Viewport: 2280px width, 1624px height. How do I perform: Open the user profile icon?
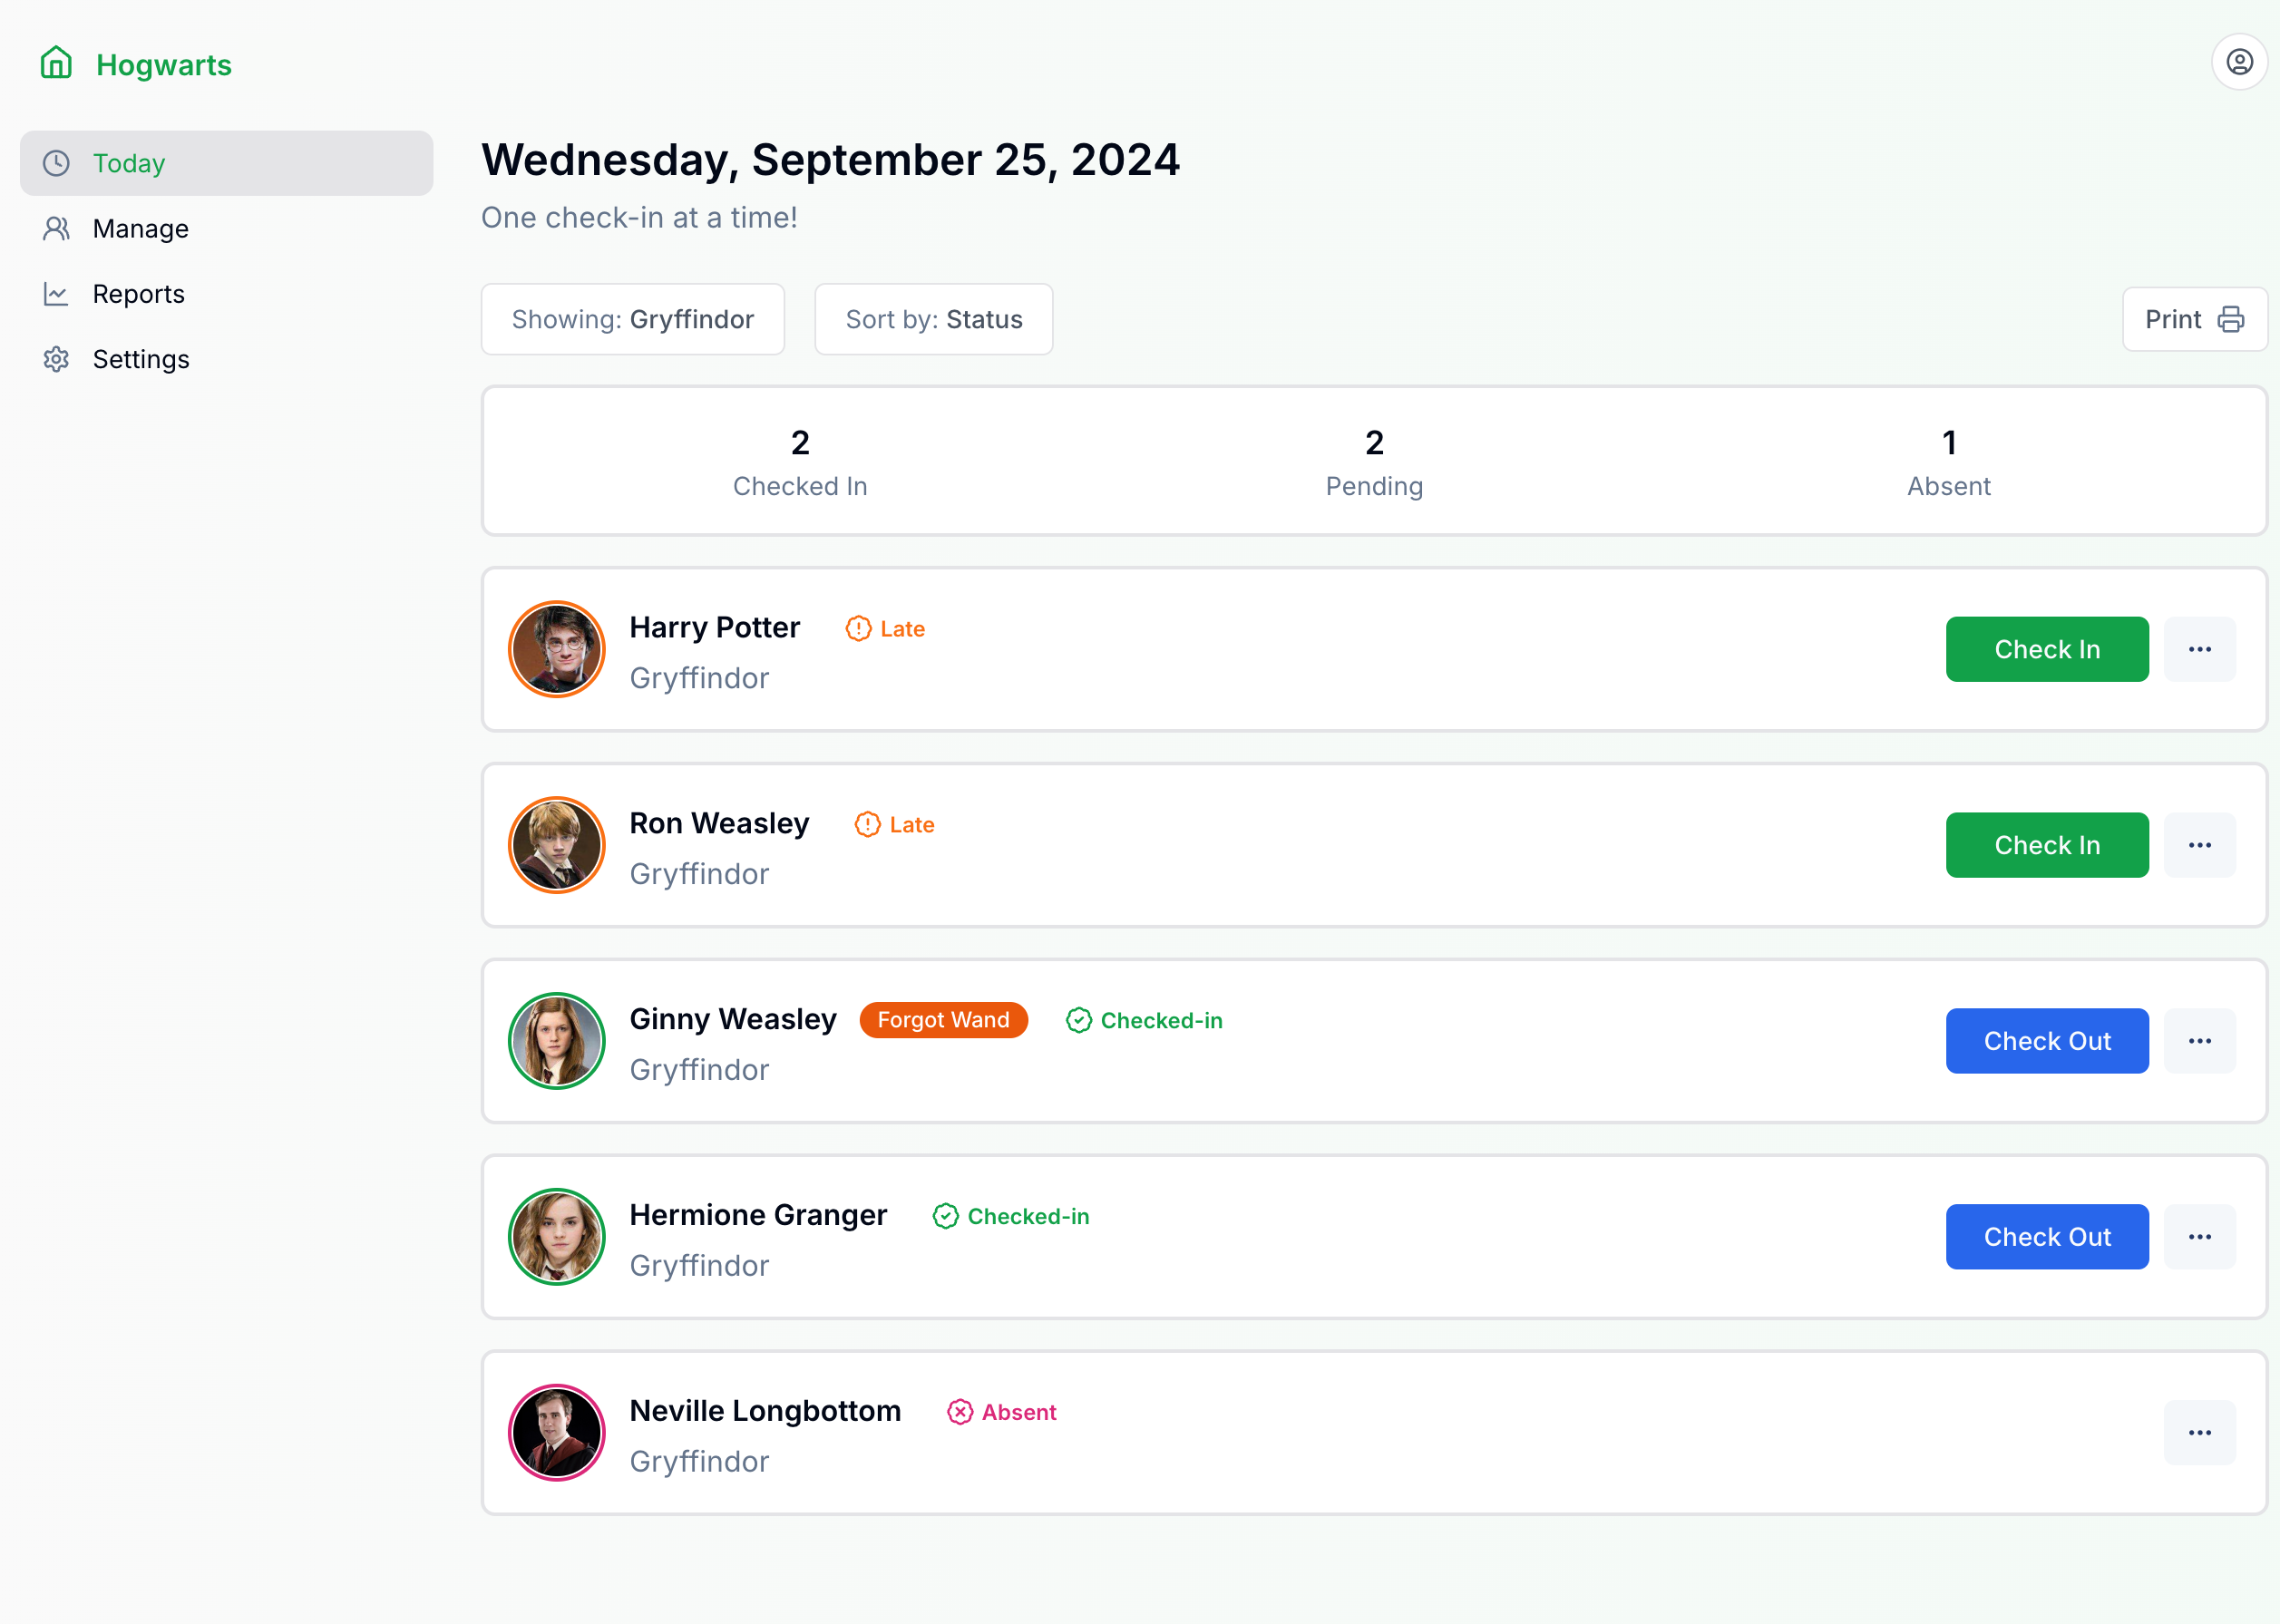2239,62
